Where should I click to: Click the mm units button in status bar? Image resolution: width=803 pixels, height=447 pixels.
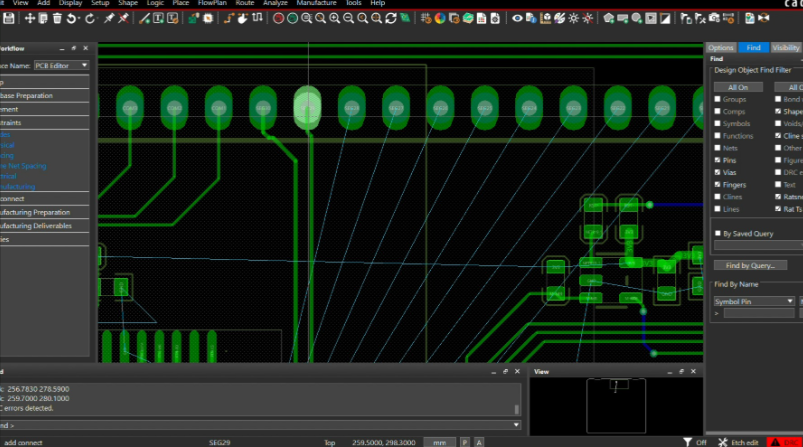click(439, 442)
